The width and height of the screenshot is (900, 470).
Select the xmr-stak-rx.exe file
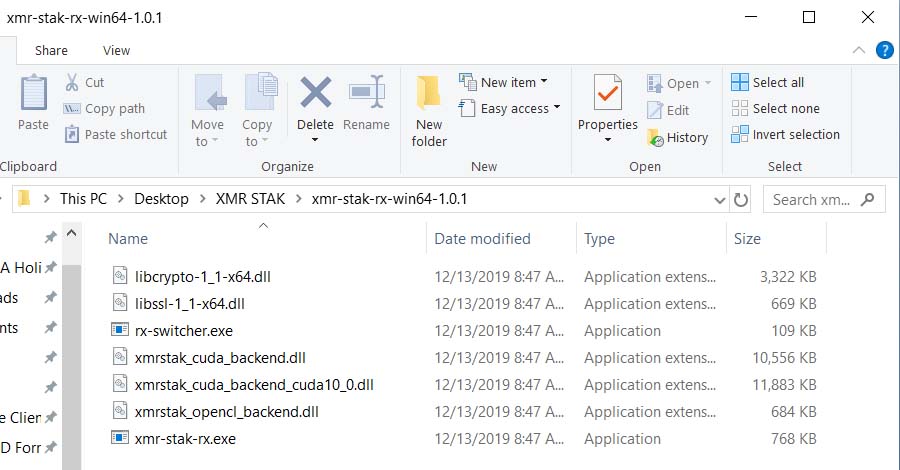[185, 438]
